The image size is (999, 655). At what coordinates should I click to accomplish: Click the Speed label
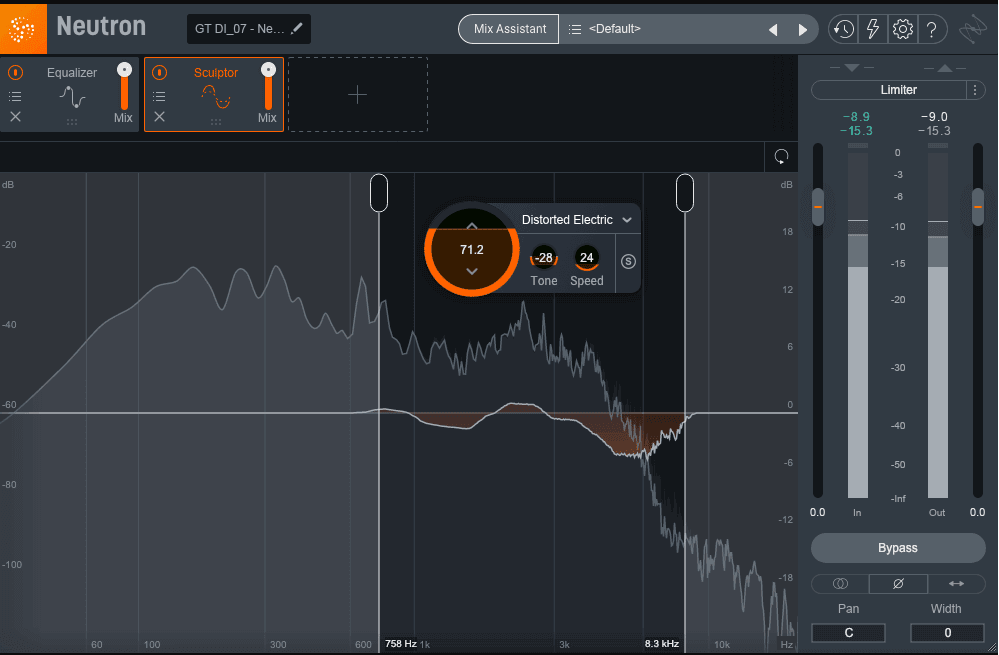point(586,281)
